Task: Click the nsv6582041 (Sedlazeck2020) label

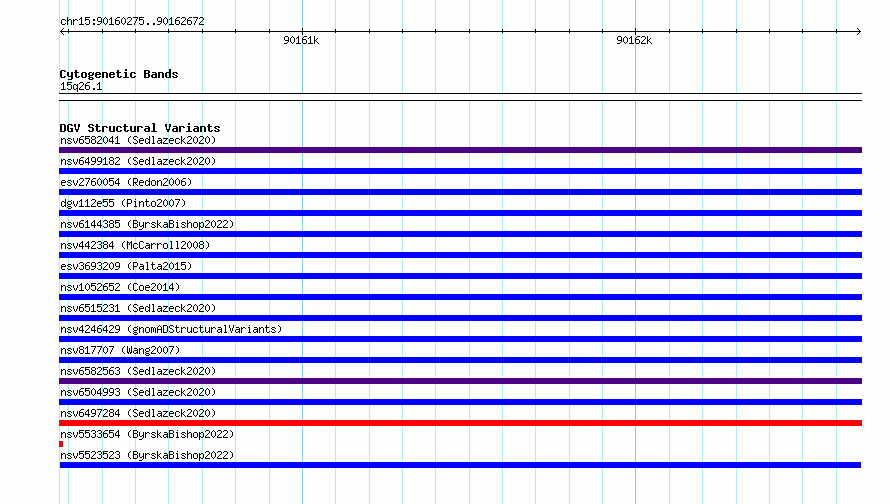Action: 138,140
